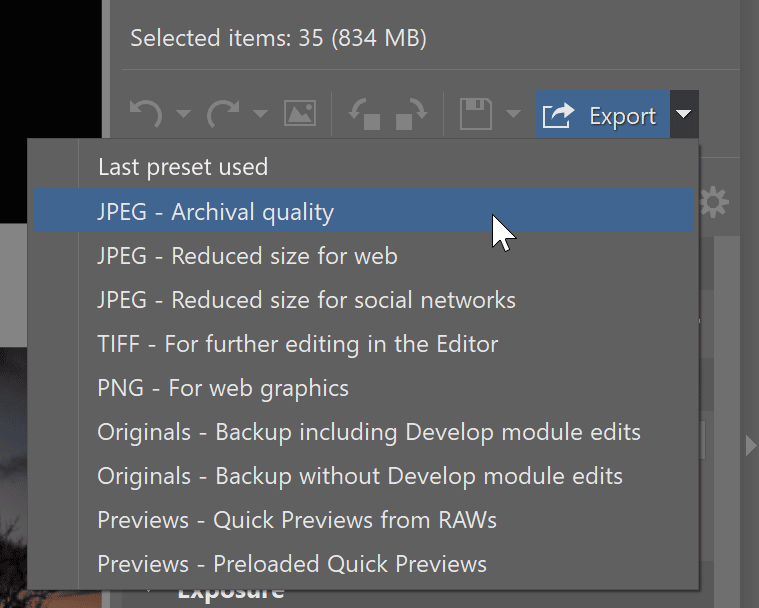Click the Save floppy disk icon
Image resolution: width=759 pixels, height=608 pixels.
click(475, 114)
